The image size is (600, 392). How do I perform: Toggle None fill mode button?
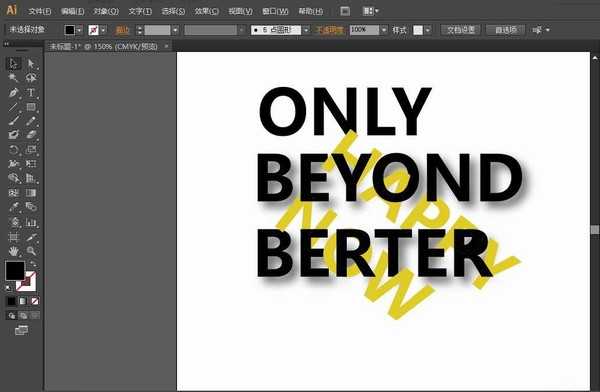tap(35, 301)
